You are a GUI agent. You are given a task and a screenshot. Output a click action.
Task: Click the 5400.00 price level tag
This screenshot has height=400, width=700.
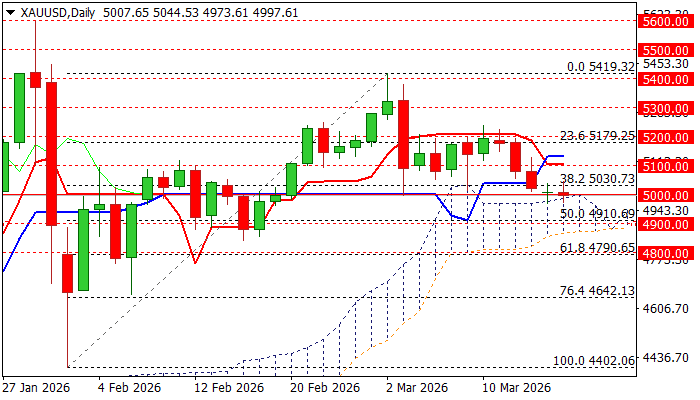point(667,78)
